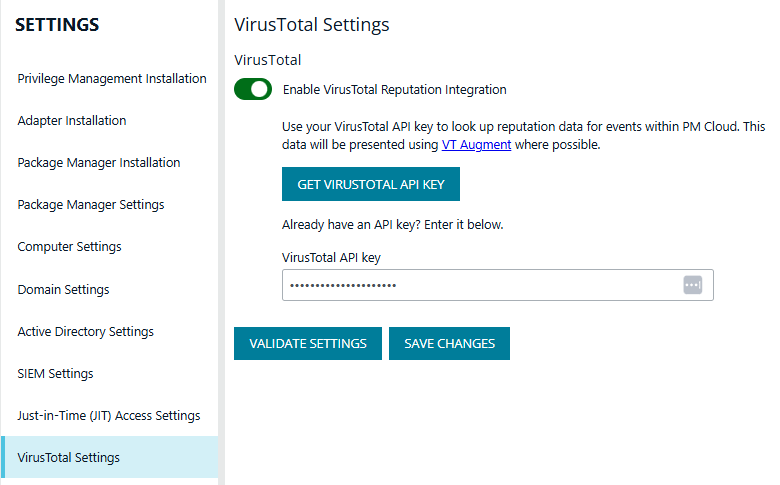Click VALIDATE SETTINGS button
Viewport: 780px width, 485px height.
pyautogui.click(x=308, y=343)
